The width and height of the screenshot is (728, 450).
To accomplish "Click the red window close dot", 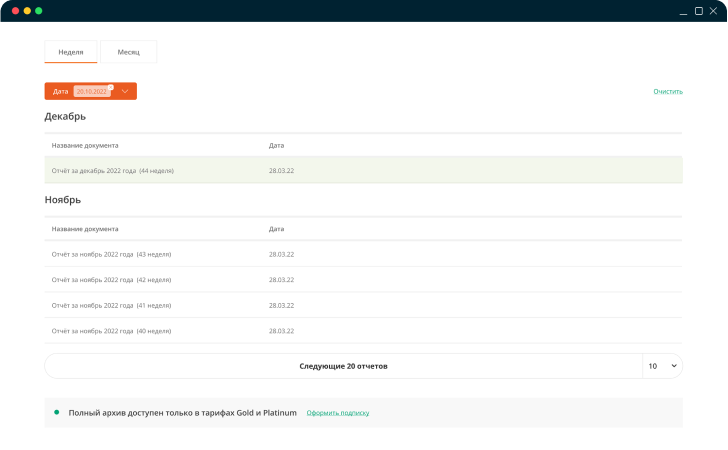I will click(15, 11).
